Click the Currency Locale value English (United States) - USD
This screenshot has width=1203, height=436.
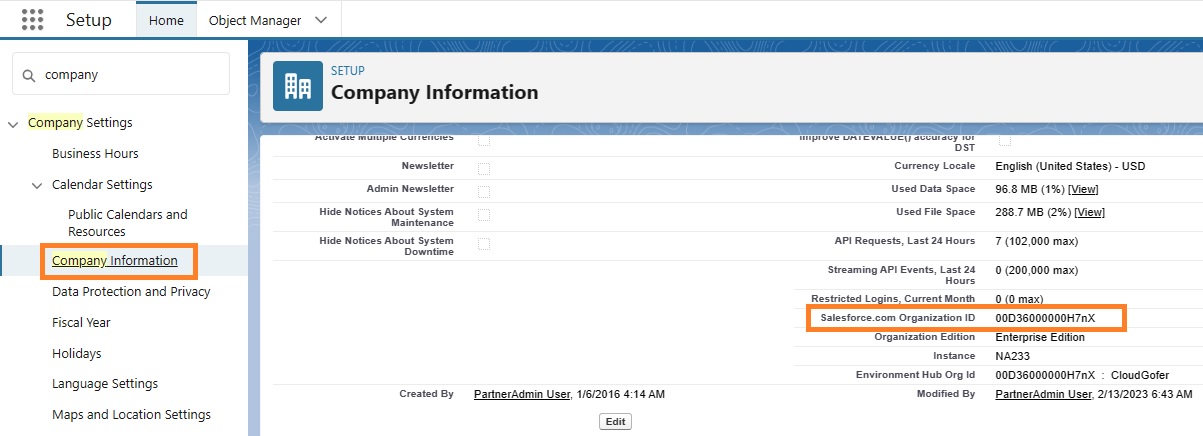click(1070, 166)
